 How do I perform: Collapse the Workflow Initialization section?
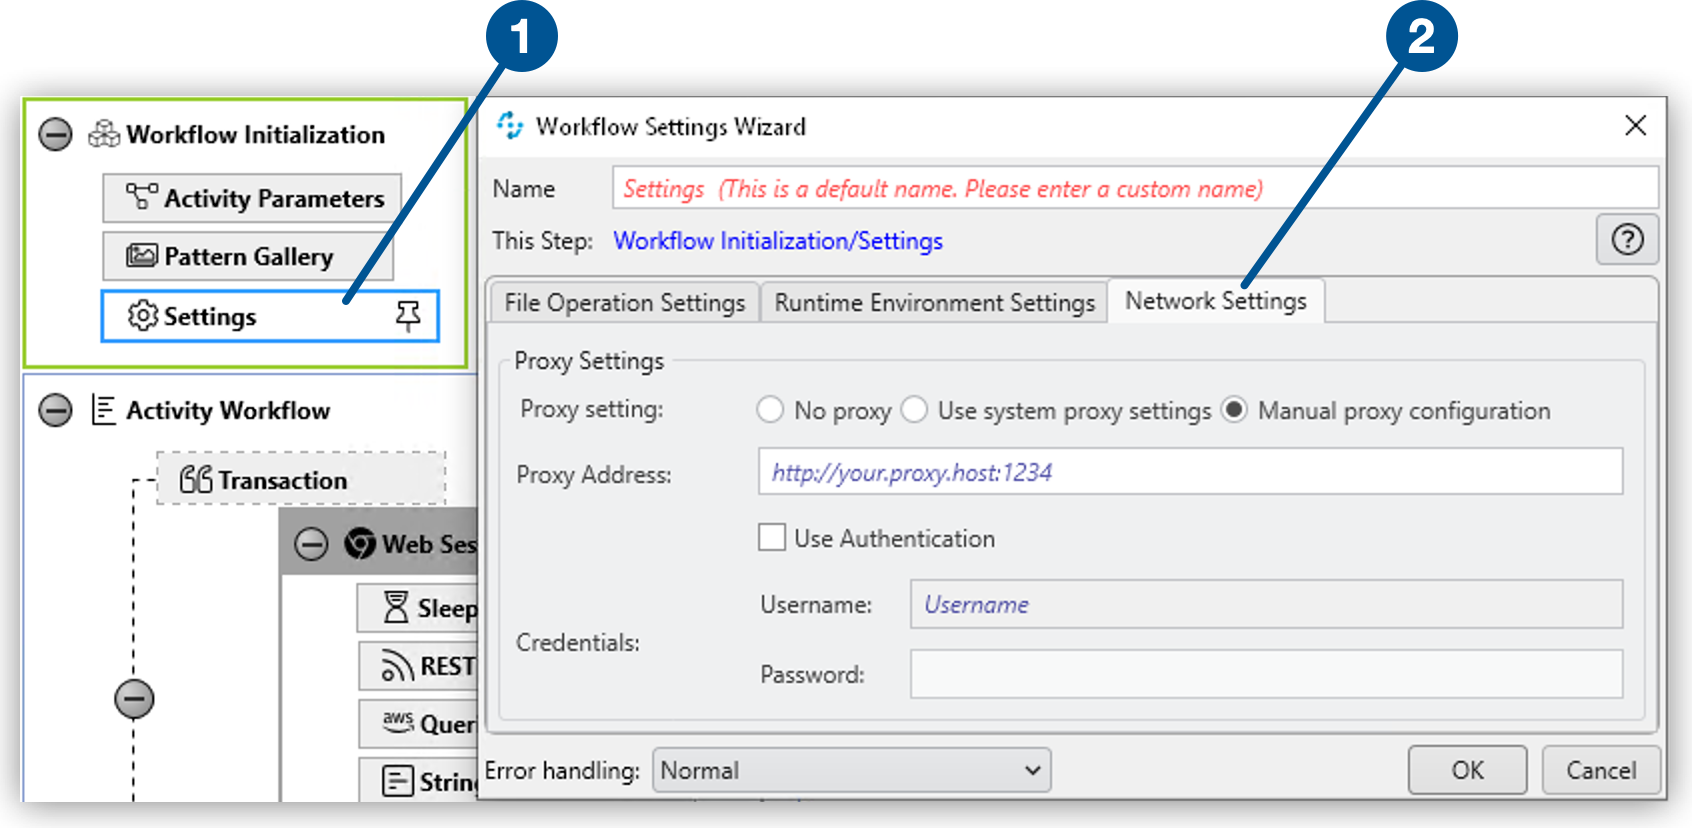coord(55,134)
